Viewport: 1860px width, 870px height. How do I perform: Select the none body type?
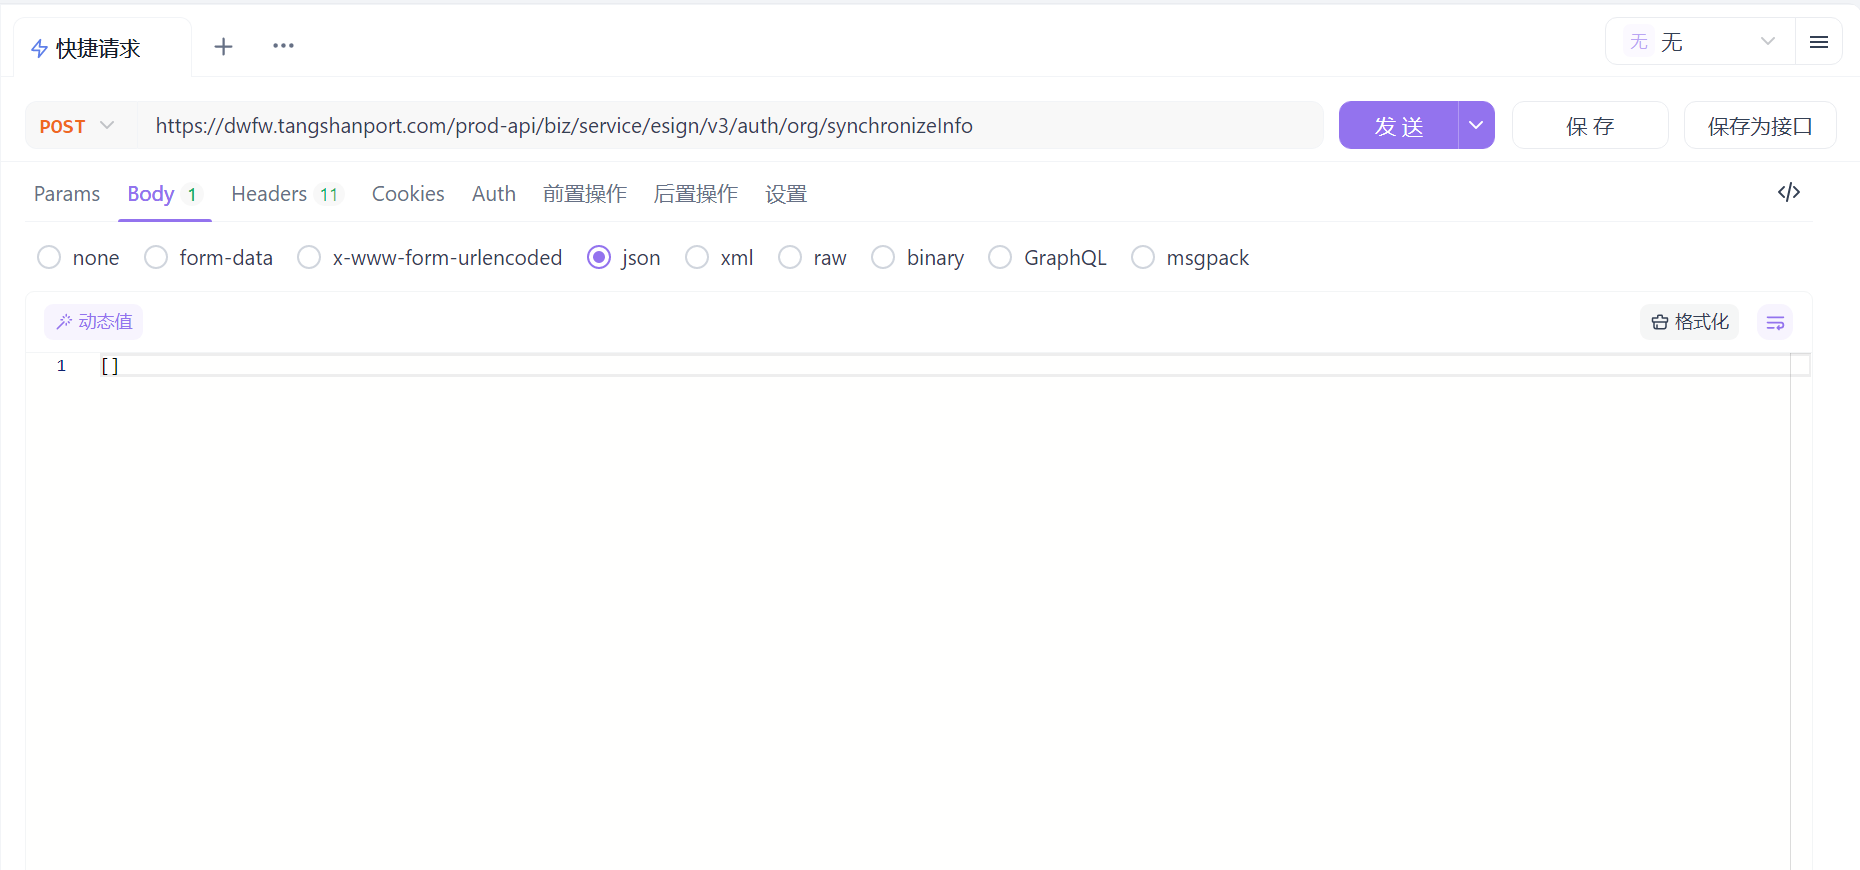49,258
